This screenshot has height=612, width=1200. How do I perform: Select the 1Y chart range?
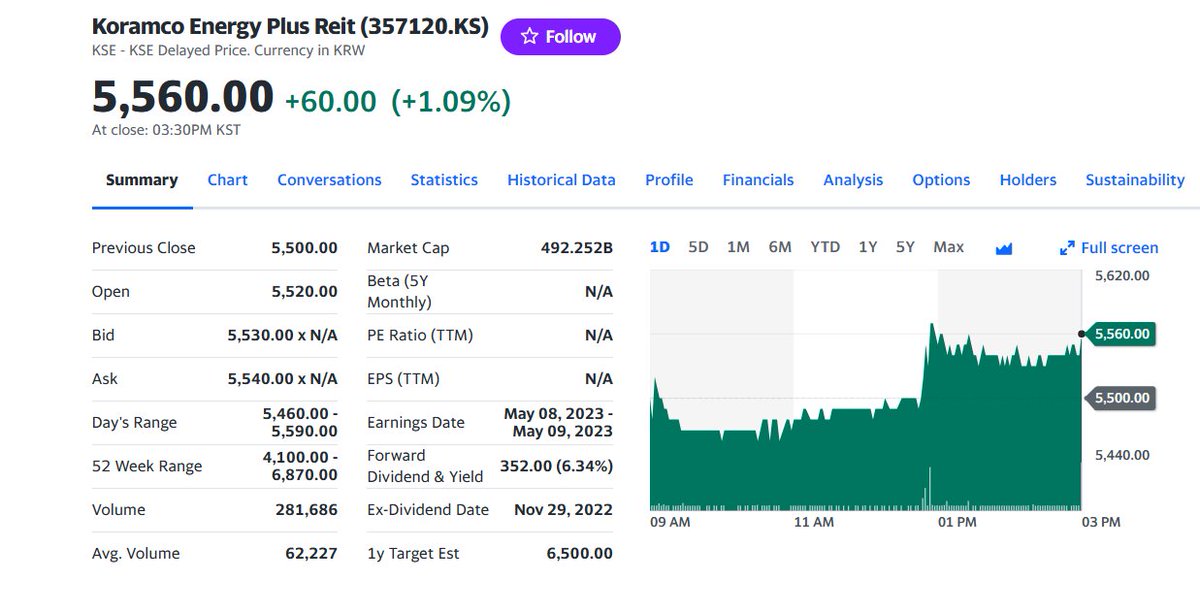868,247
